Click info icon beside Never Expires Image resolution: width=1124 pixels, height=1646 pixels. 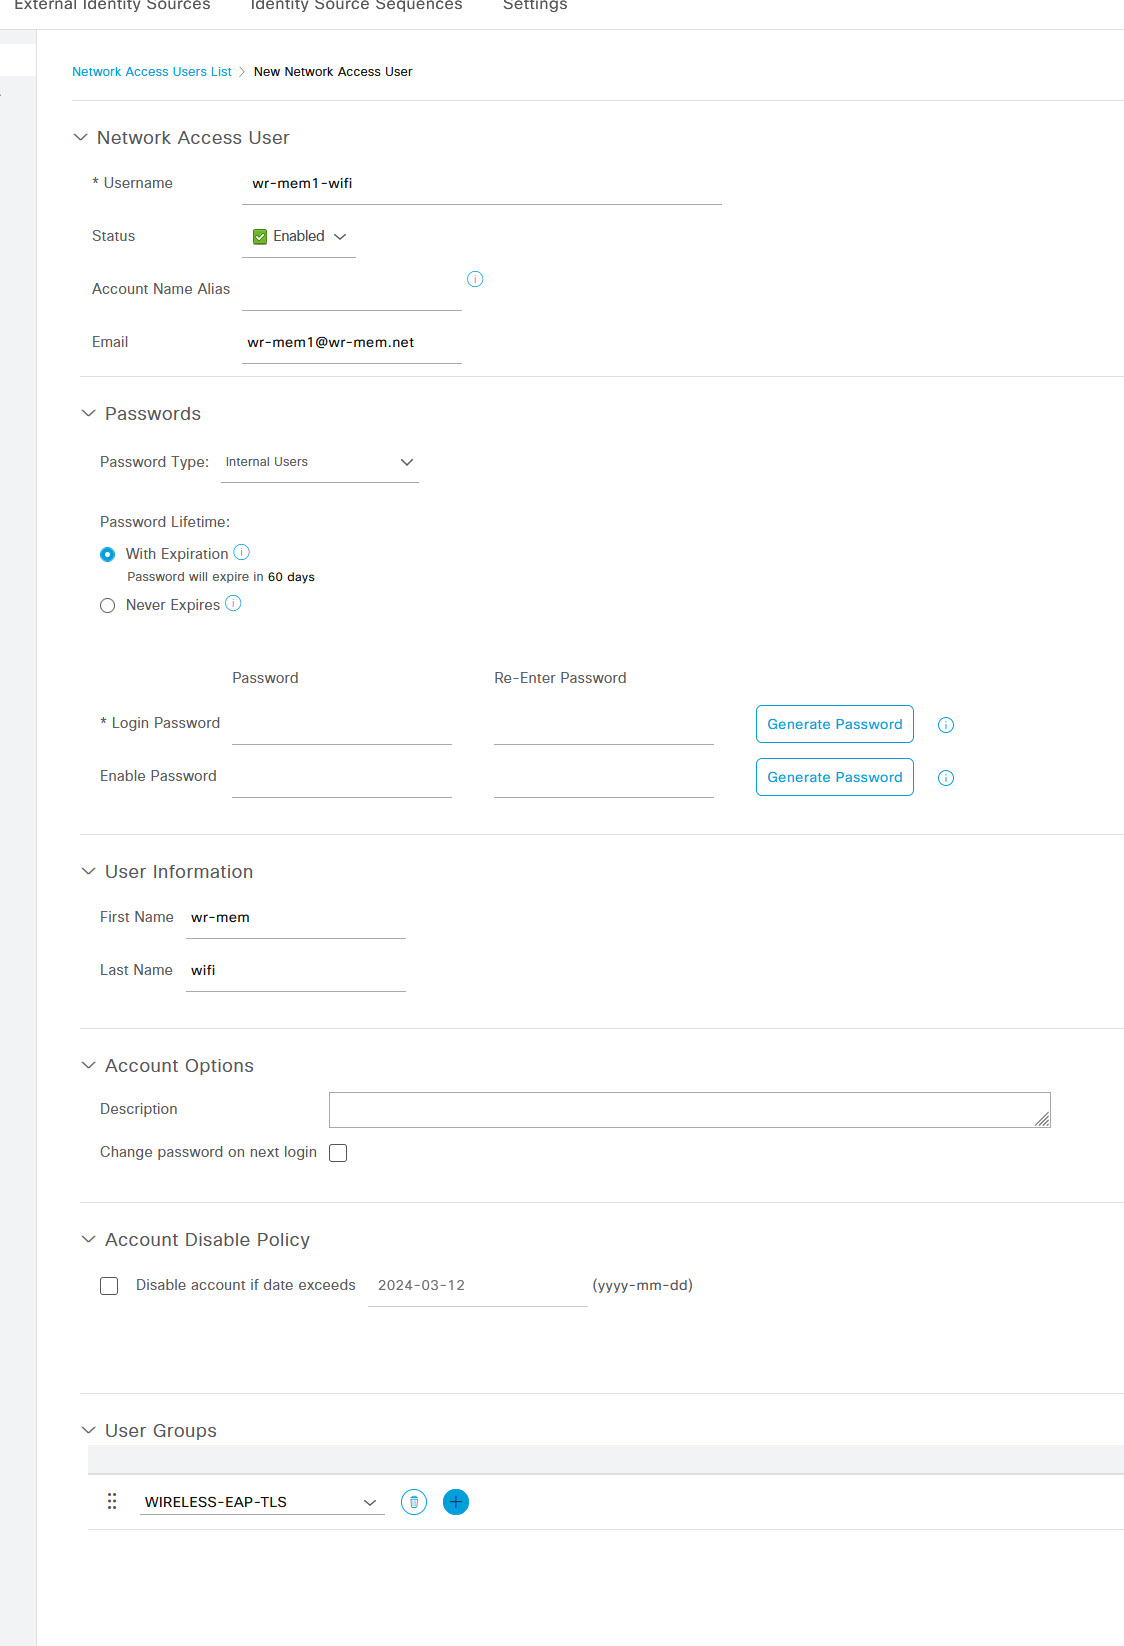coord(233,603)
